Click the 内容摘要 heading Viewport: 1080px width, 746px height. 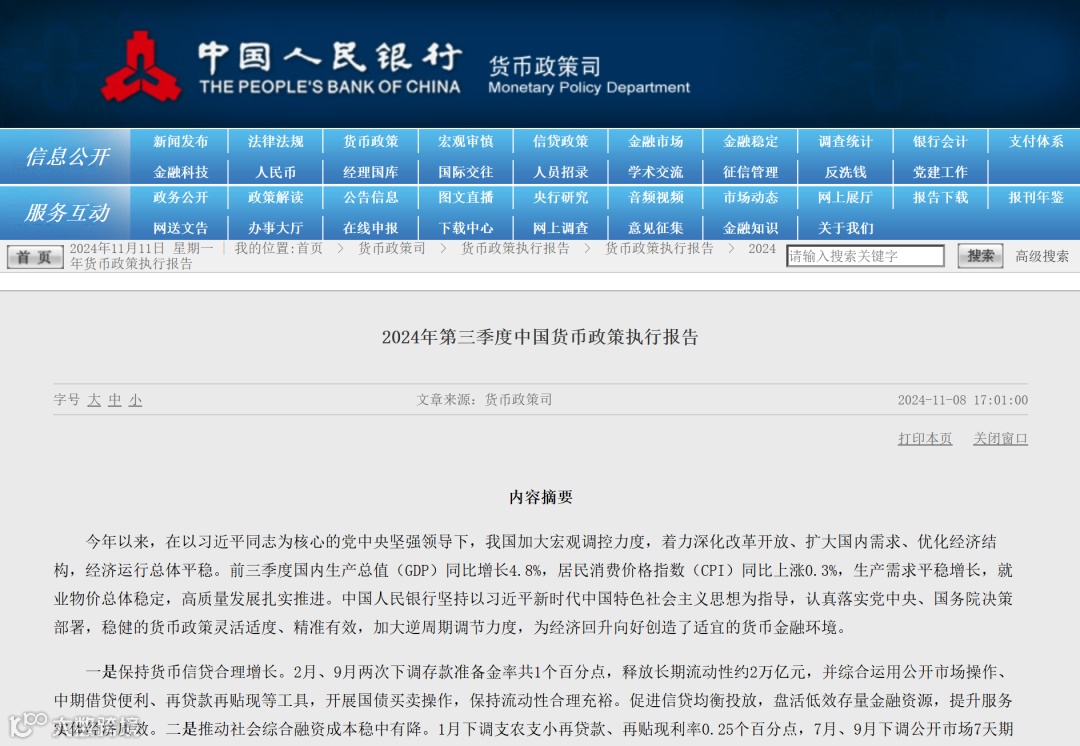(541, 497)
